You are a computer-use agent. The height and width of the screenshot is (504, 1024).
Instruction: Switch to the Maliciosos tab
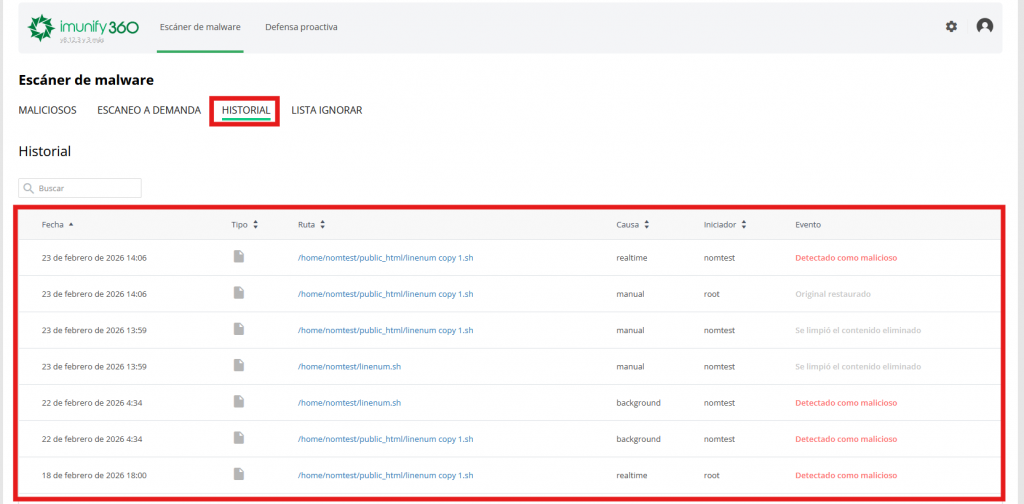(x=47, y=110)
